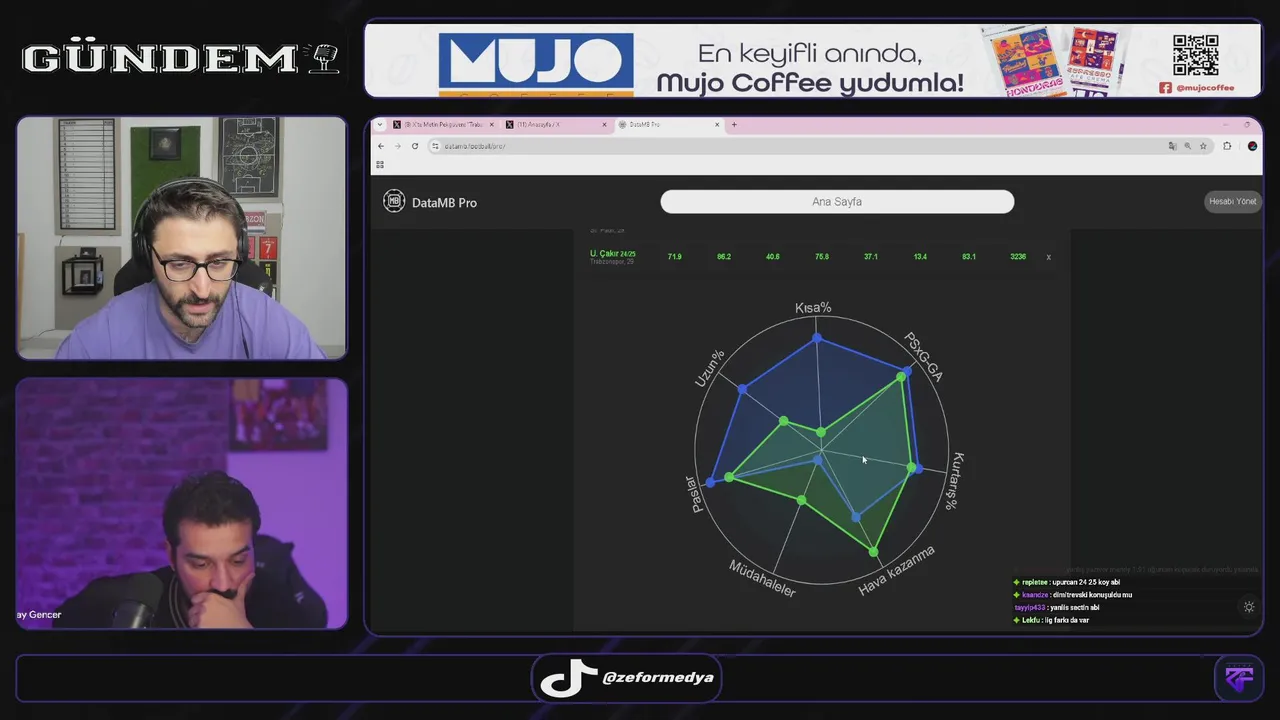Open the tab search dropdown chevron
The image size is (1280, 720).
click(x=379, y=125)
